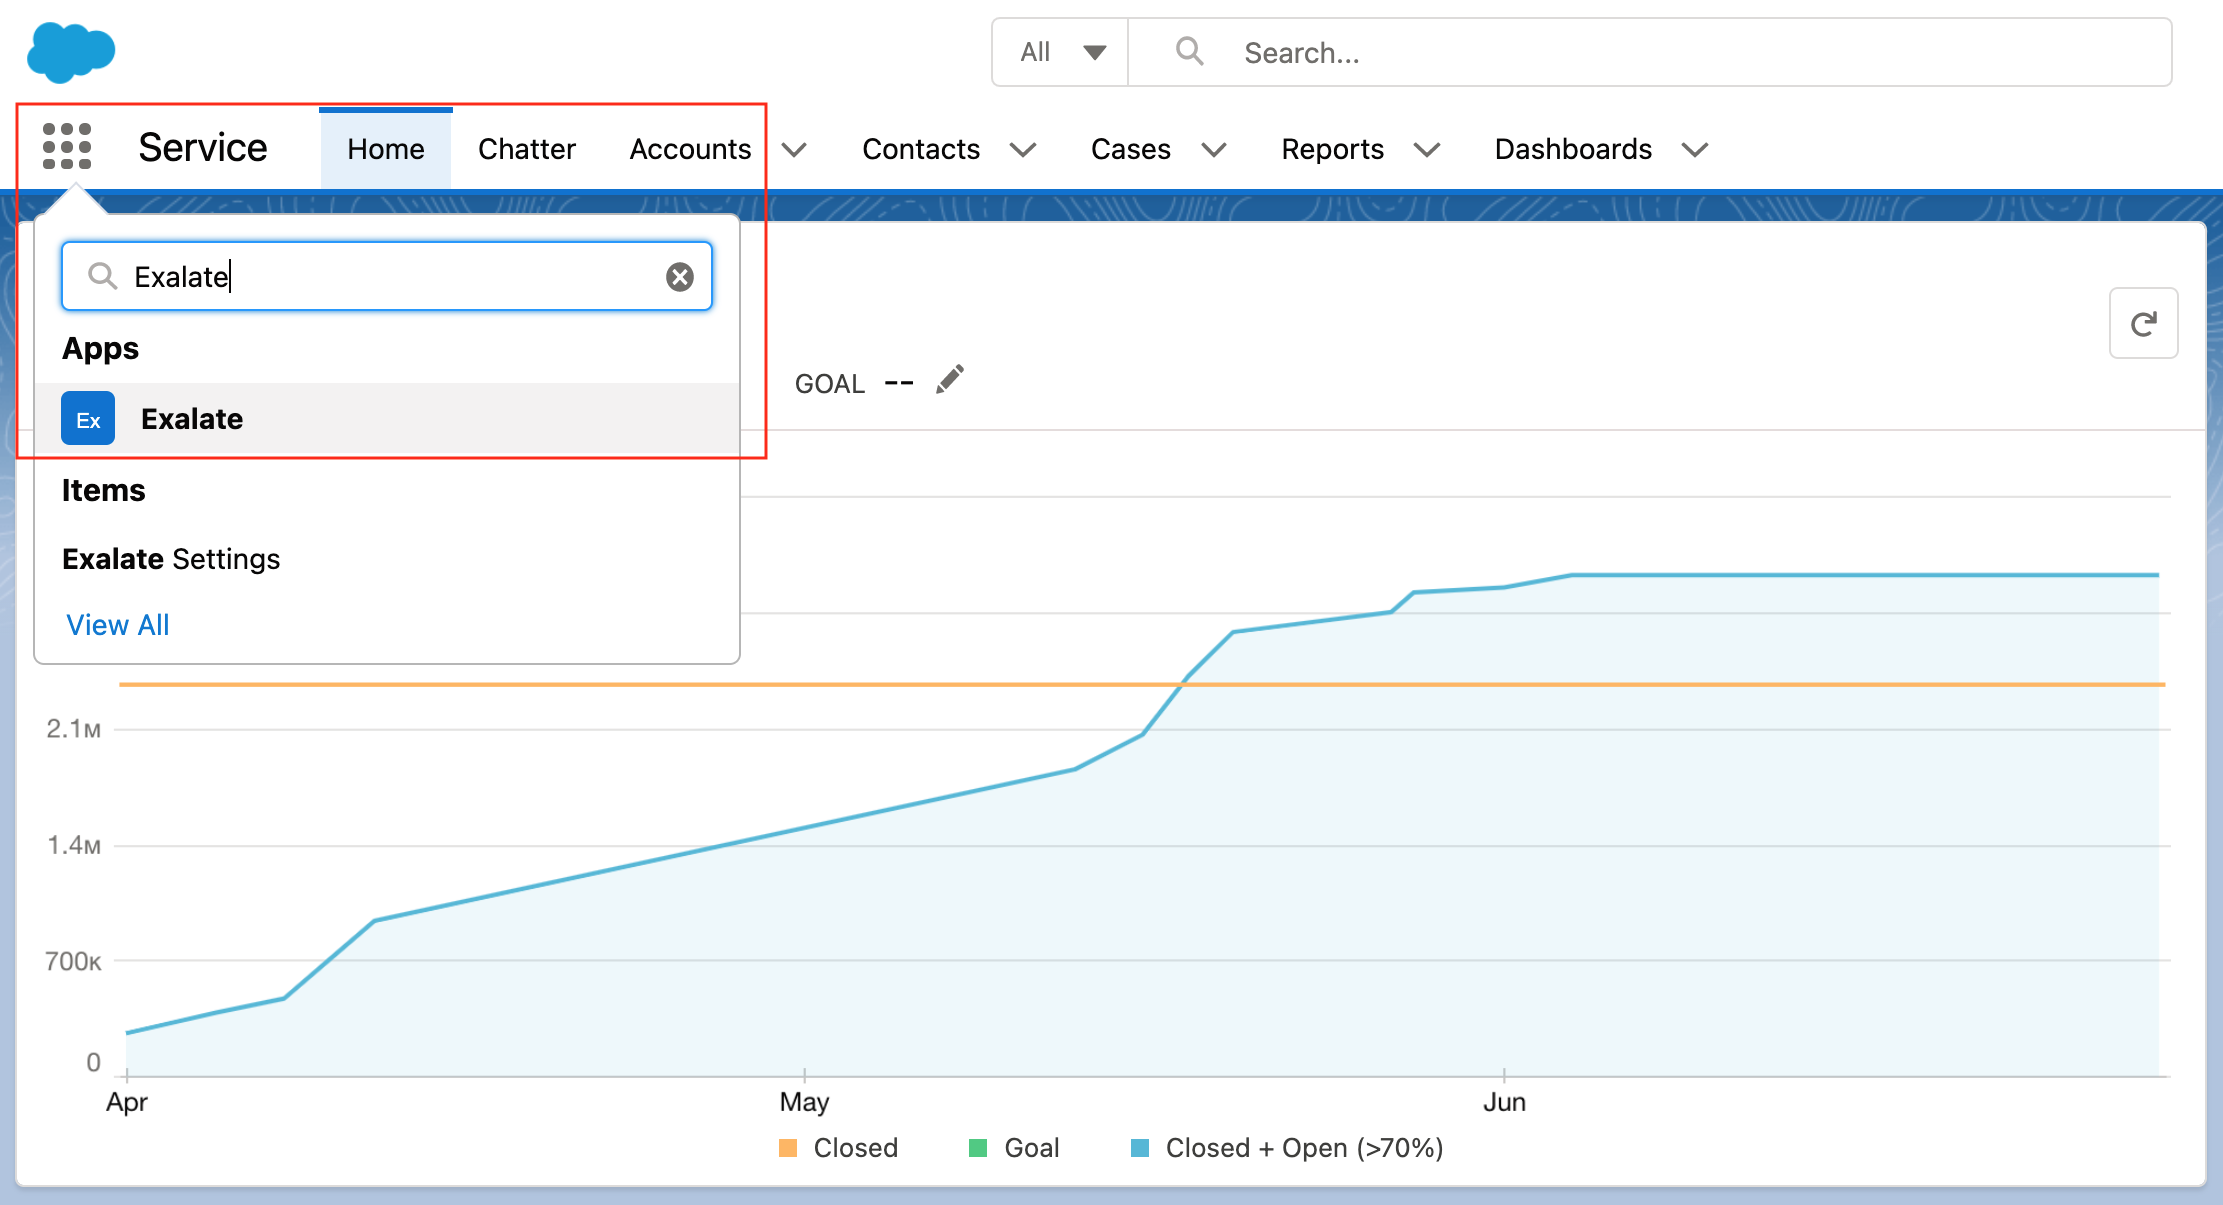Click View All link in search results
The height and width of the screenshot is (1205, 2223).
click(119, 623)
